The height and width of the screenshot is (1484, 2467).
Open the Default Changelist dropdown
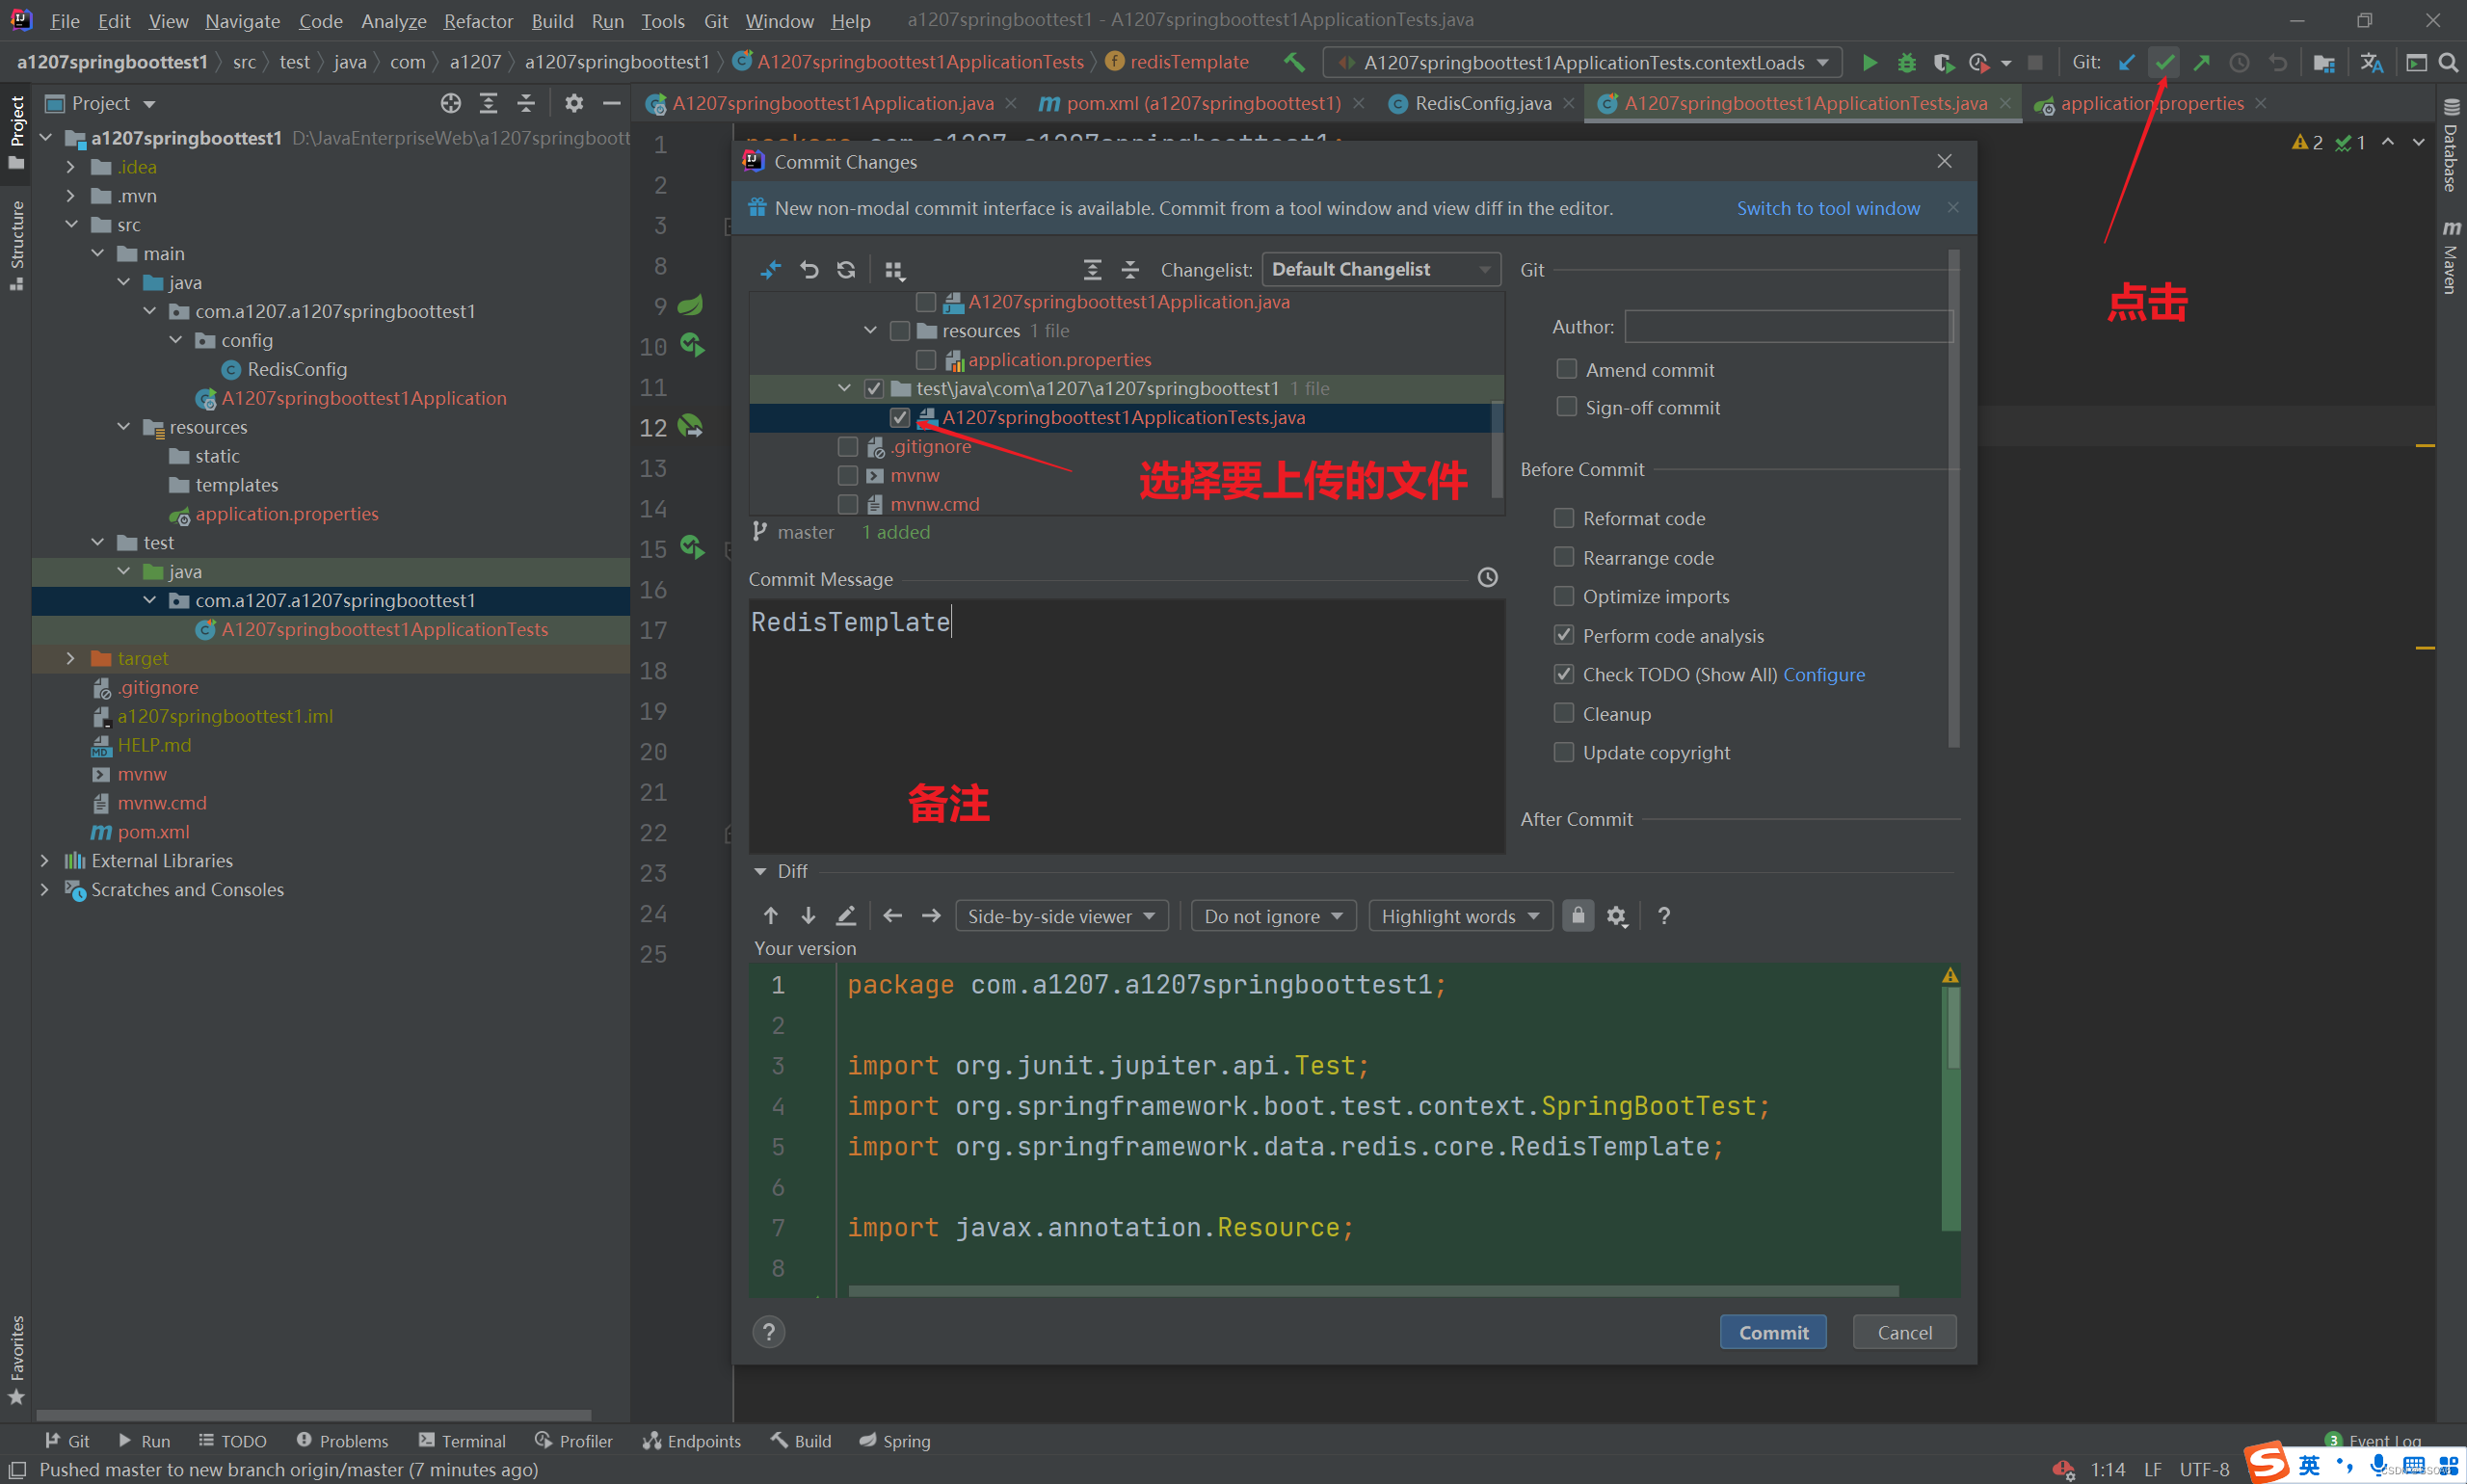(1380, 269)
